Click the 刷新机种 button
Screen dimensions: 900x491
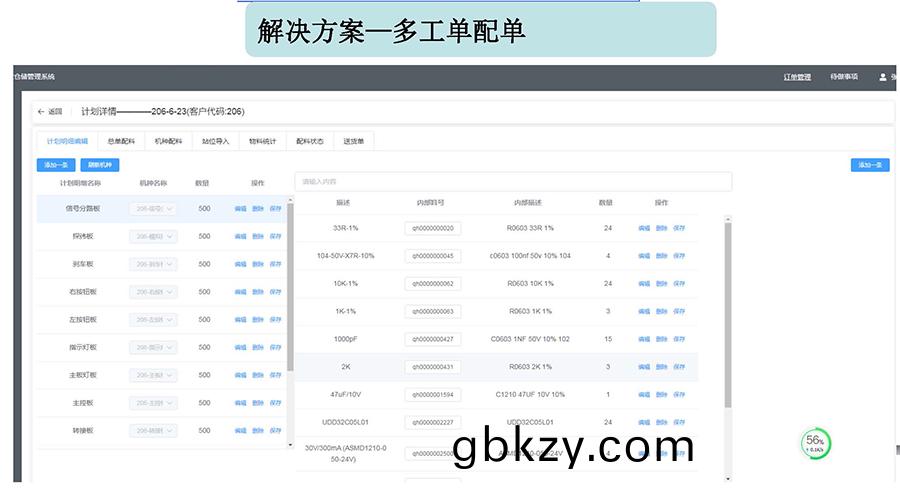coord(101,165)
